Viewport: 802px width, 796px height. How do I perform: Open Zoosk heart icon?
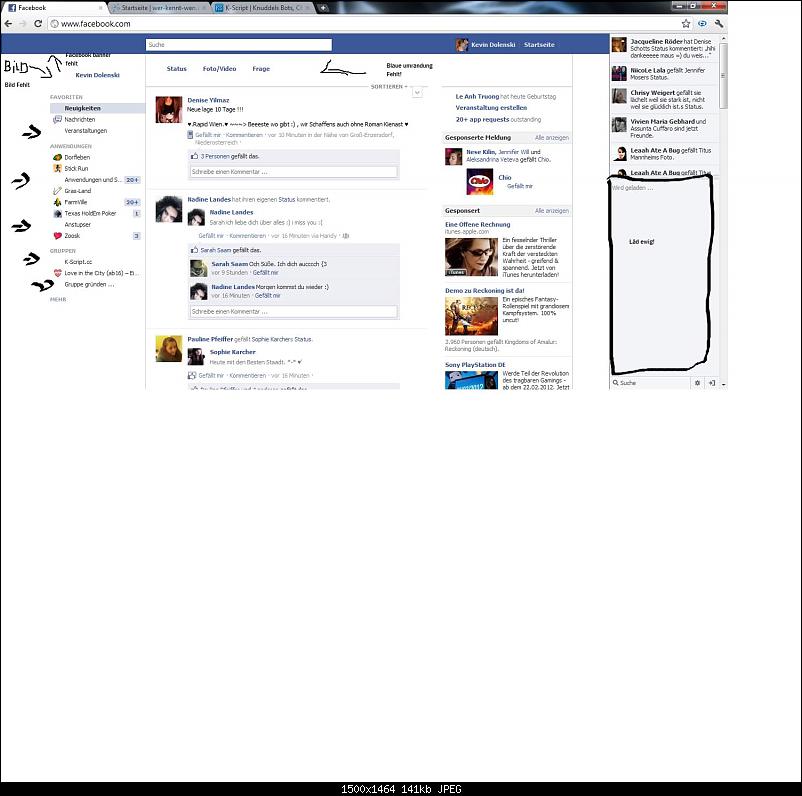pos(57,236)
